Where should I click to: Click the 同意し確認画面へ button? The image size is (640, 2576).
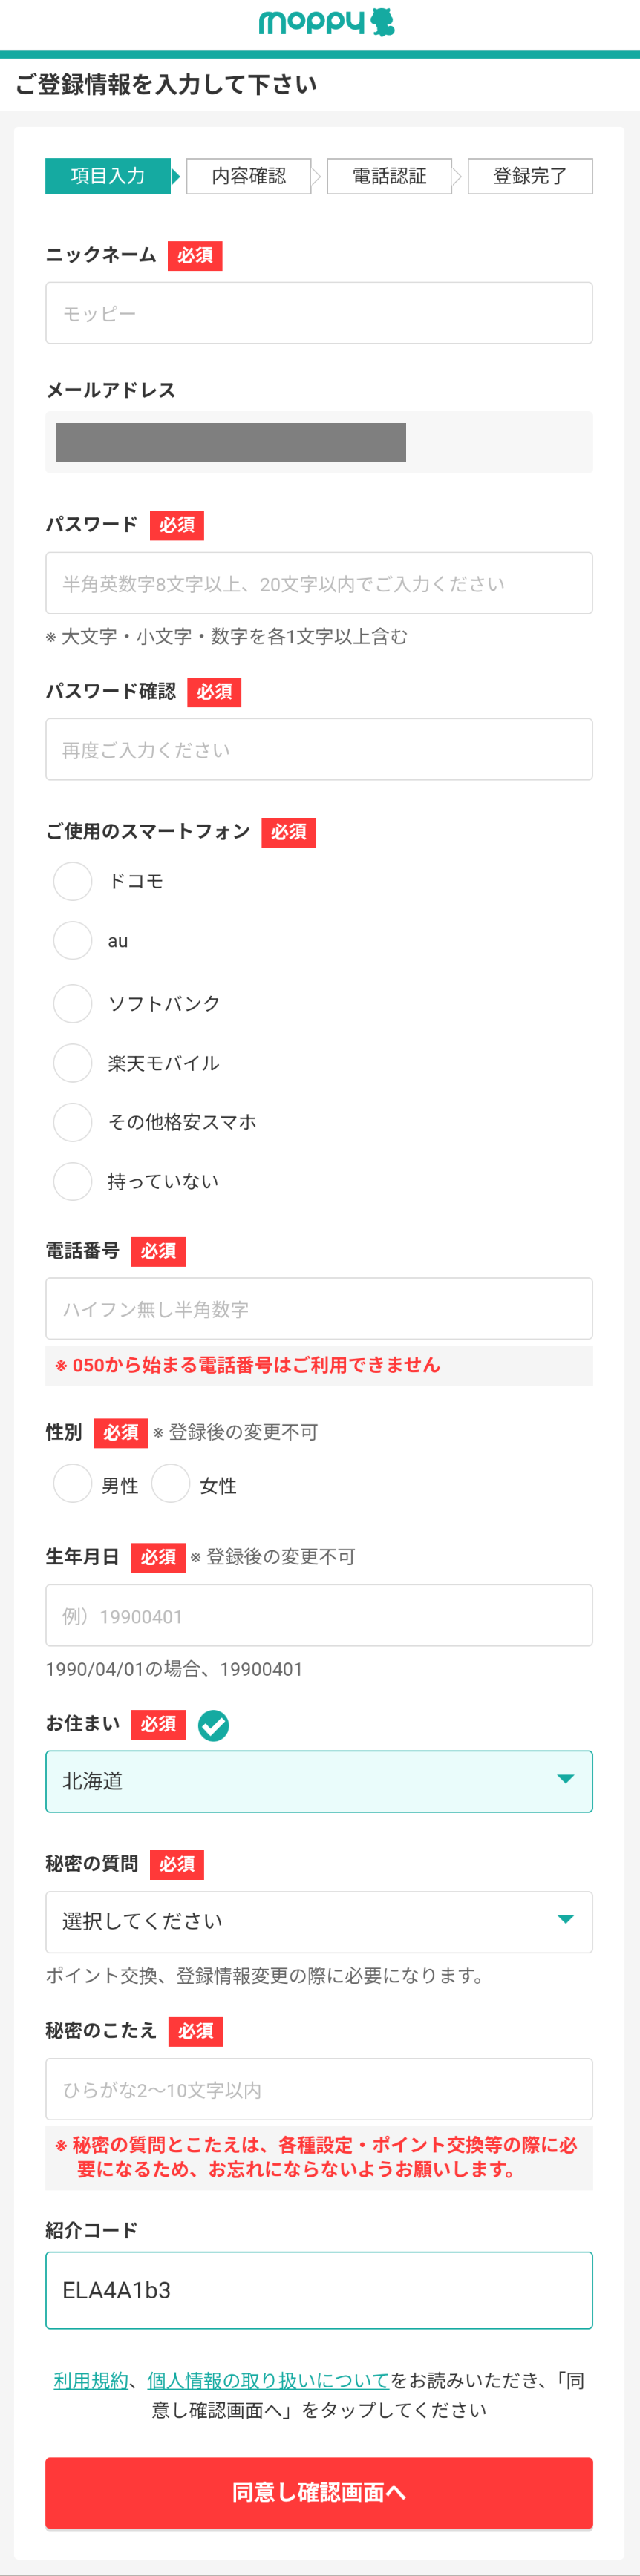319,2492
